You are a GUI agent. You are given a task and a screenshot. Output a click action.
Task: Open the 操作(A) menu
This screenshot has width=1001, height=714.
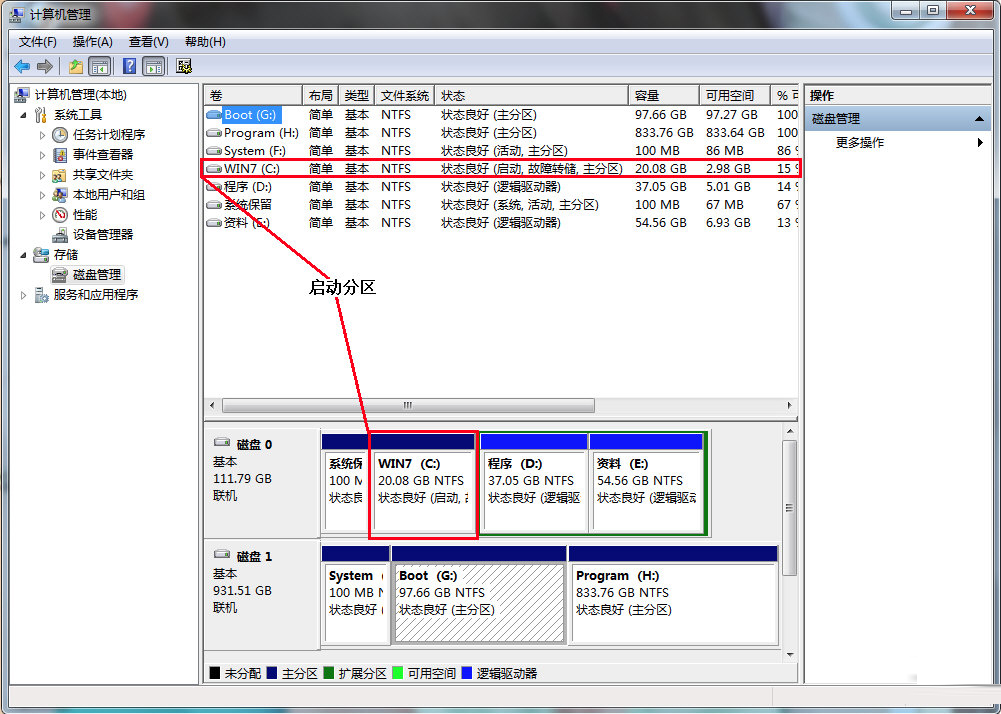(92, 42)
